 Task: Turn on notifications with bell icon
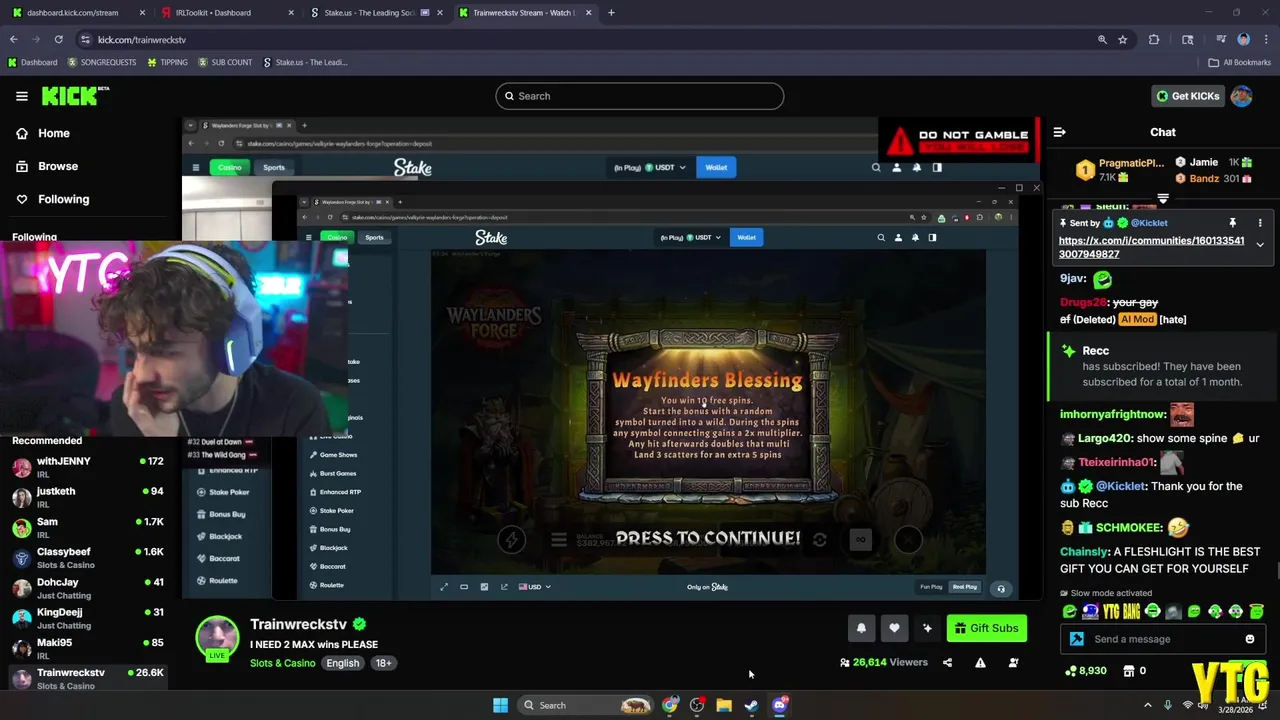pyautogui.click(x=861, y=628)
